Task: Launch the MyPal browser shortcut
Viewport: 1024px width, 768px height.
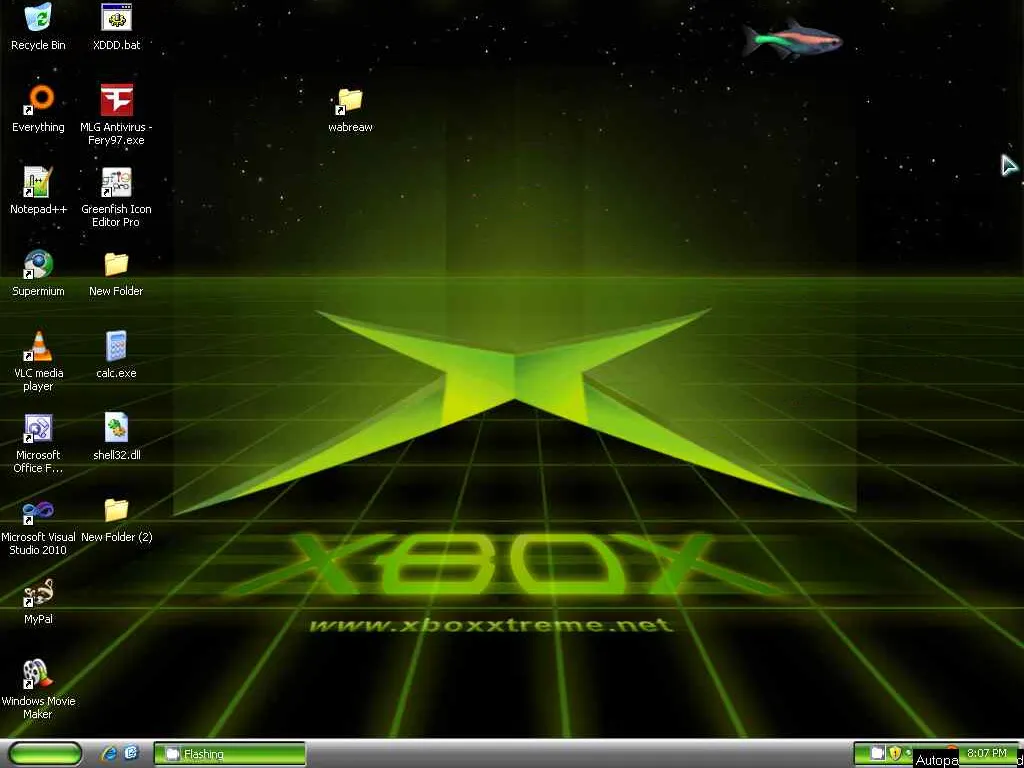Action: click(38, 592)
